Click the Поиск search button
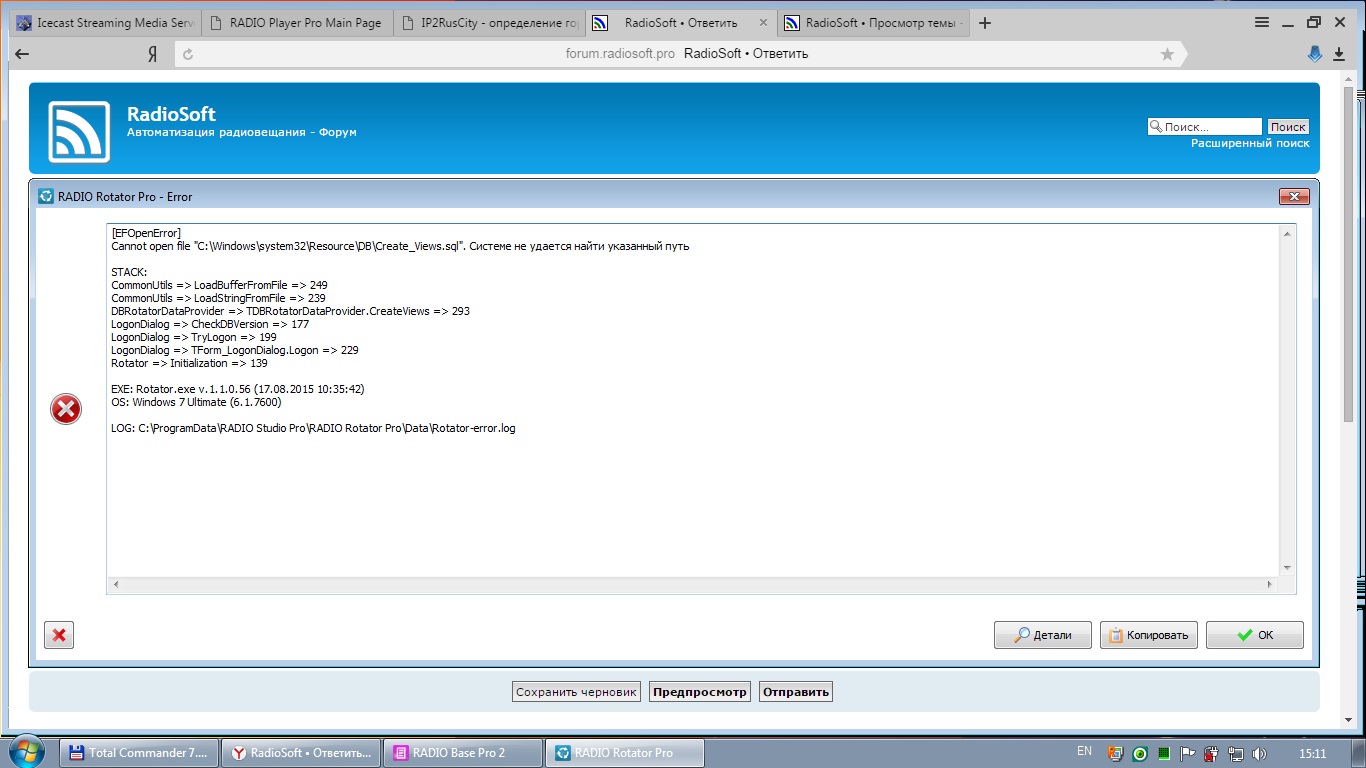The image size is (1366, 768). (1288, 127)
